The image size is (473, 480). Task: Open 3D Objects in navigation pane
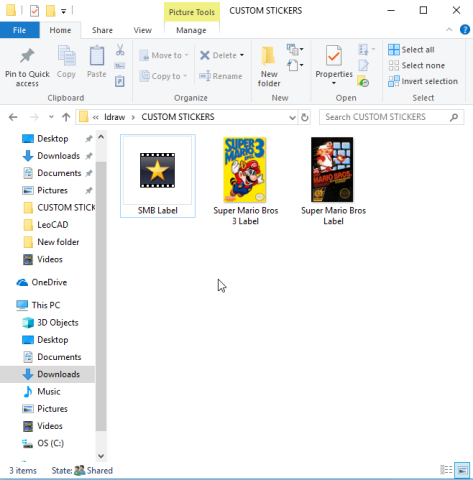point(51,322)
